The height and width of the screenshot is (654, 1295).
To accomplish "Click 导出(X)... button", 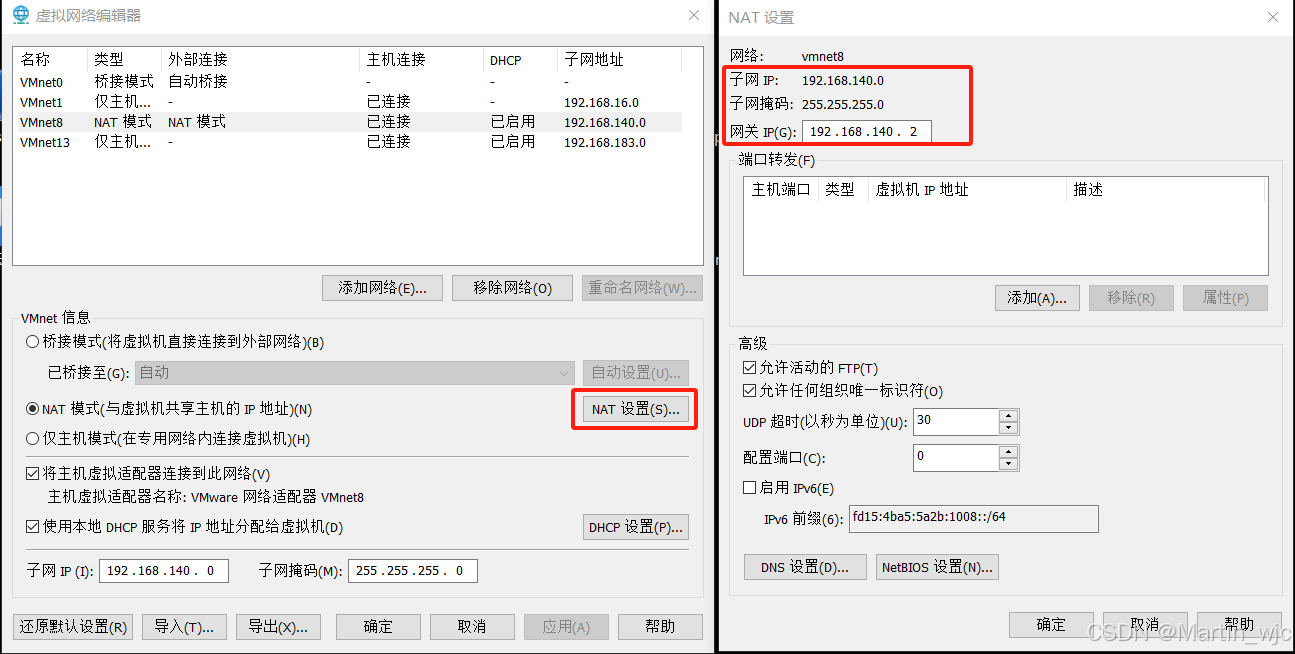I will (278, 627).
